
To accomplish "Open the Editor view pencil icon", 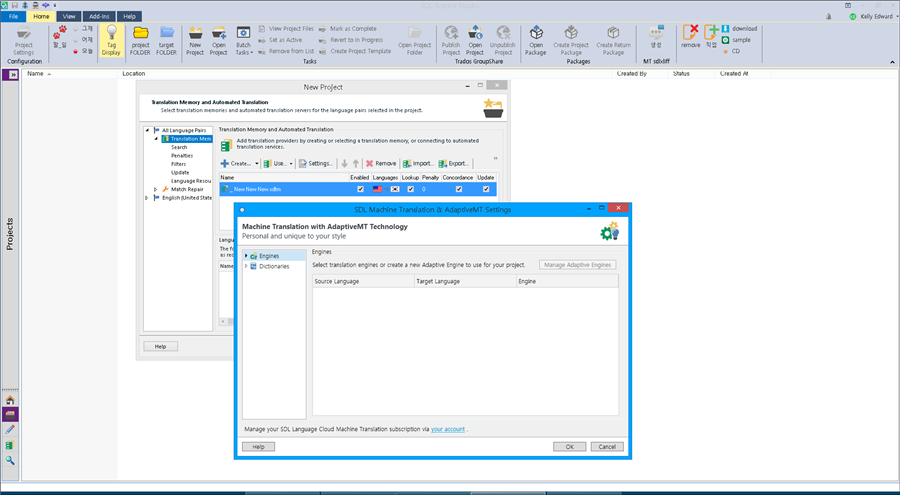I will tap(10, 430).
